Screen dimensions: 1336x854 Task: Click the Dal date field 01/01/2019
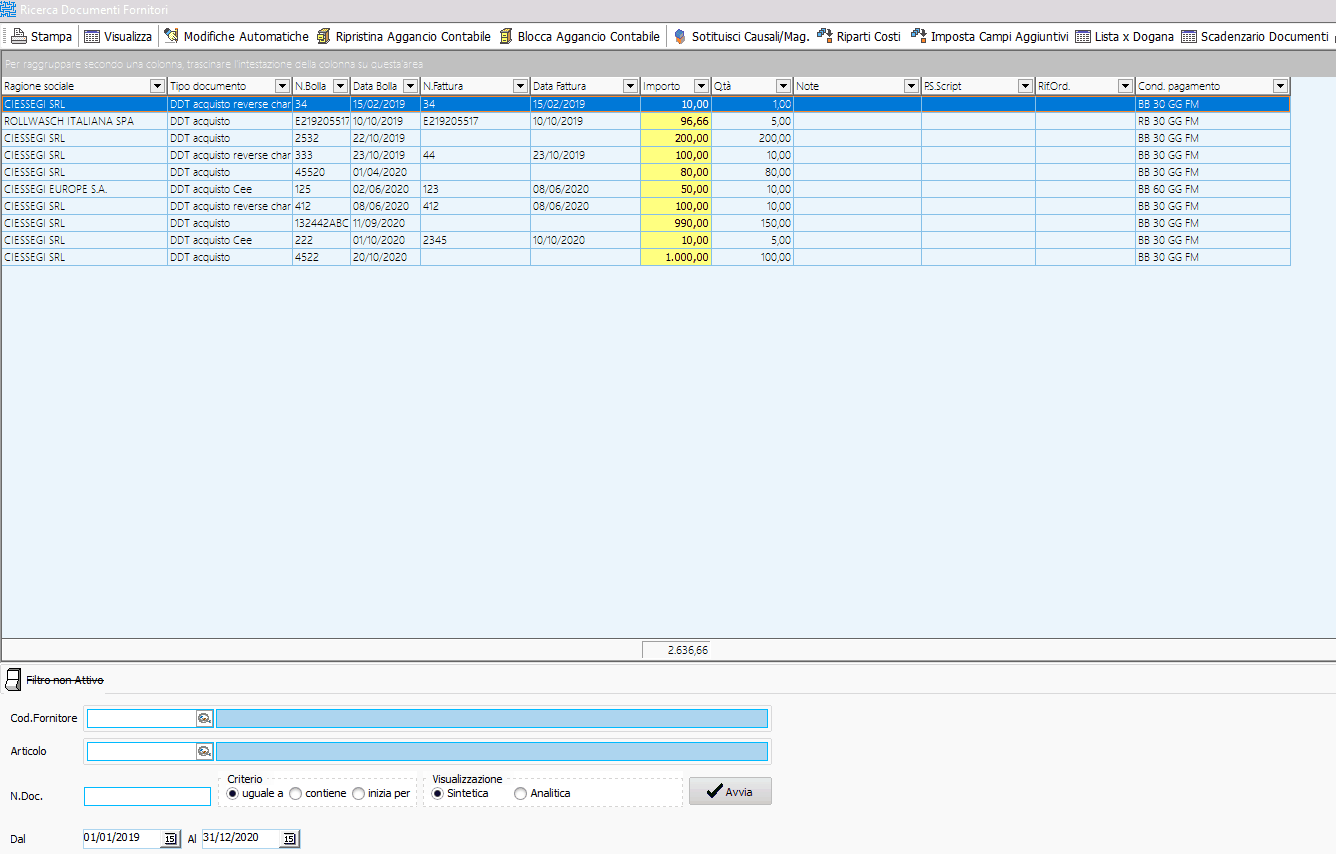122,838
